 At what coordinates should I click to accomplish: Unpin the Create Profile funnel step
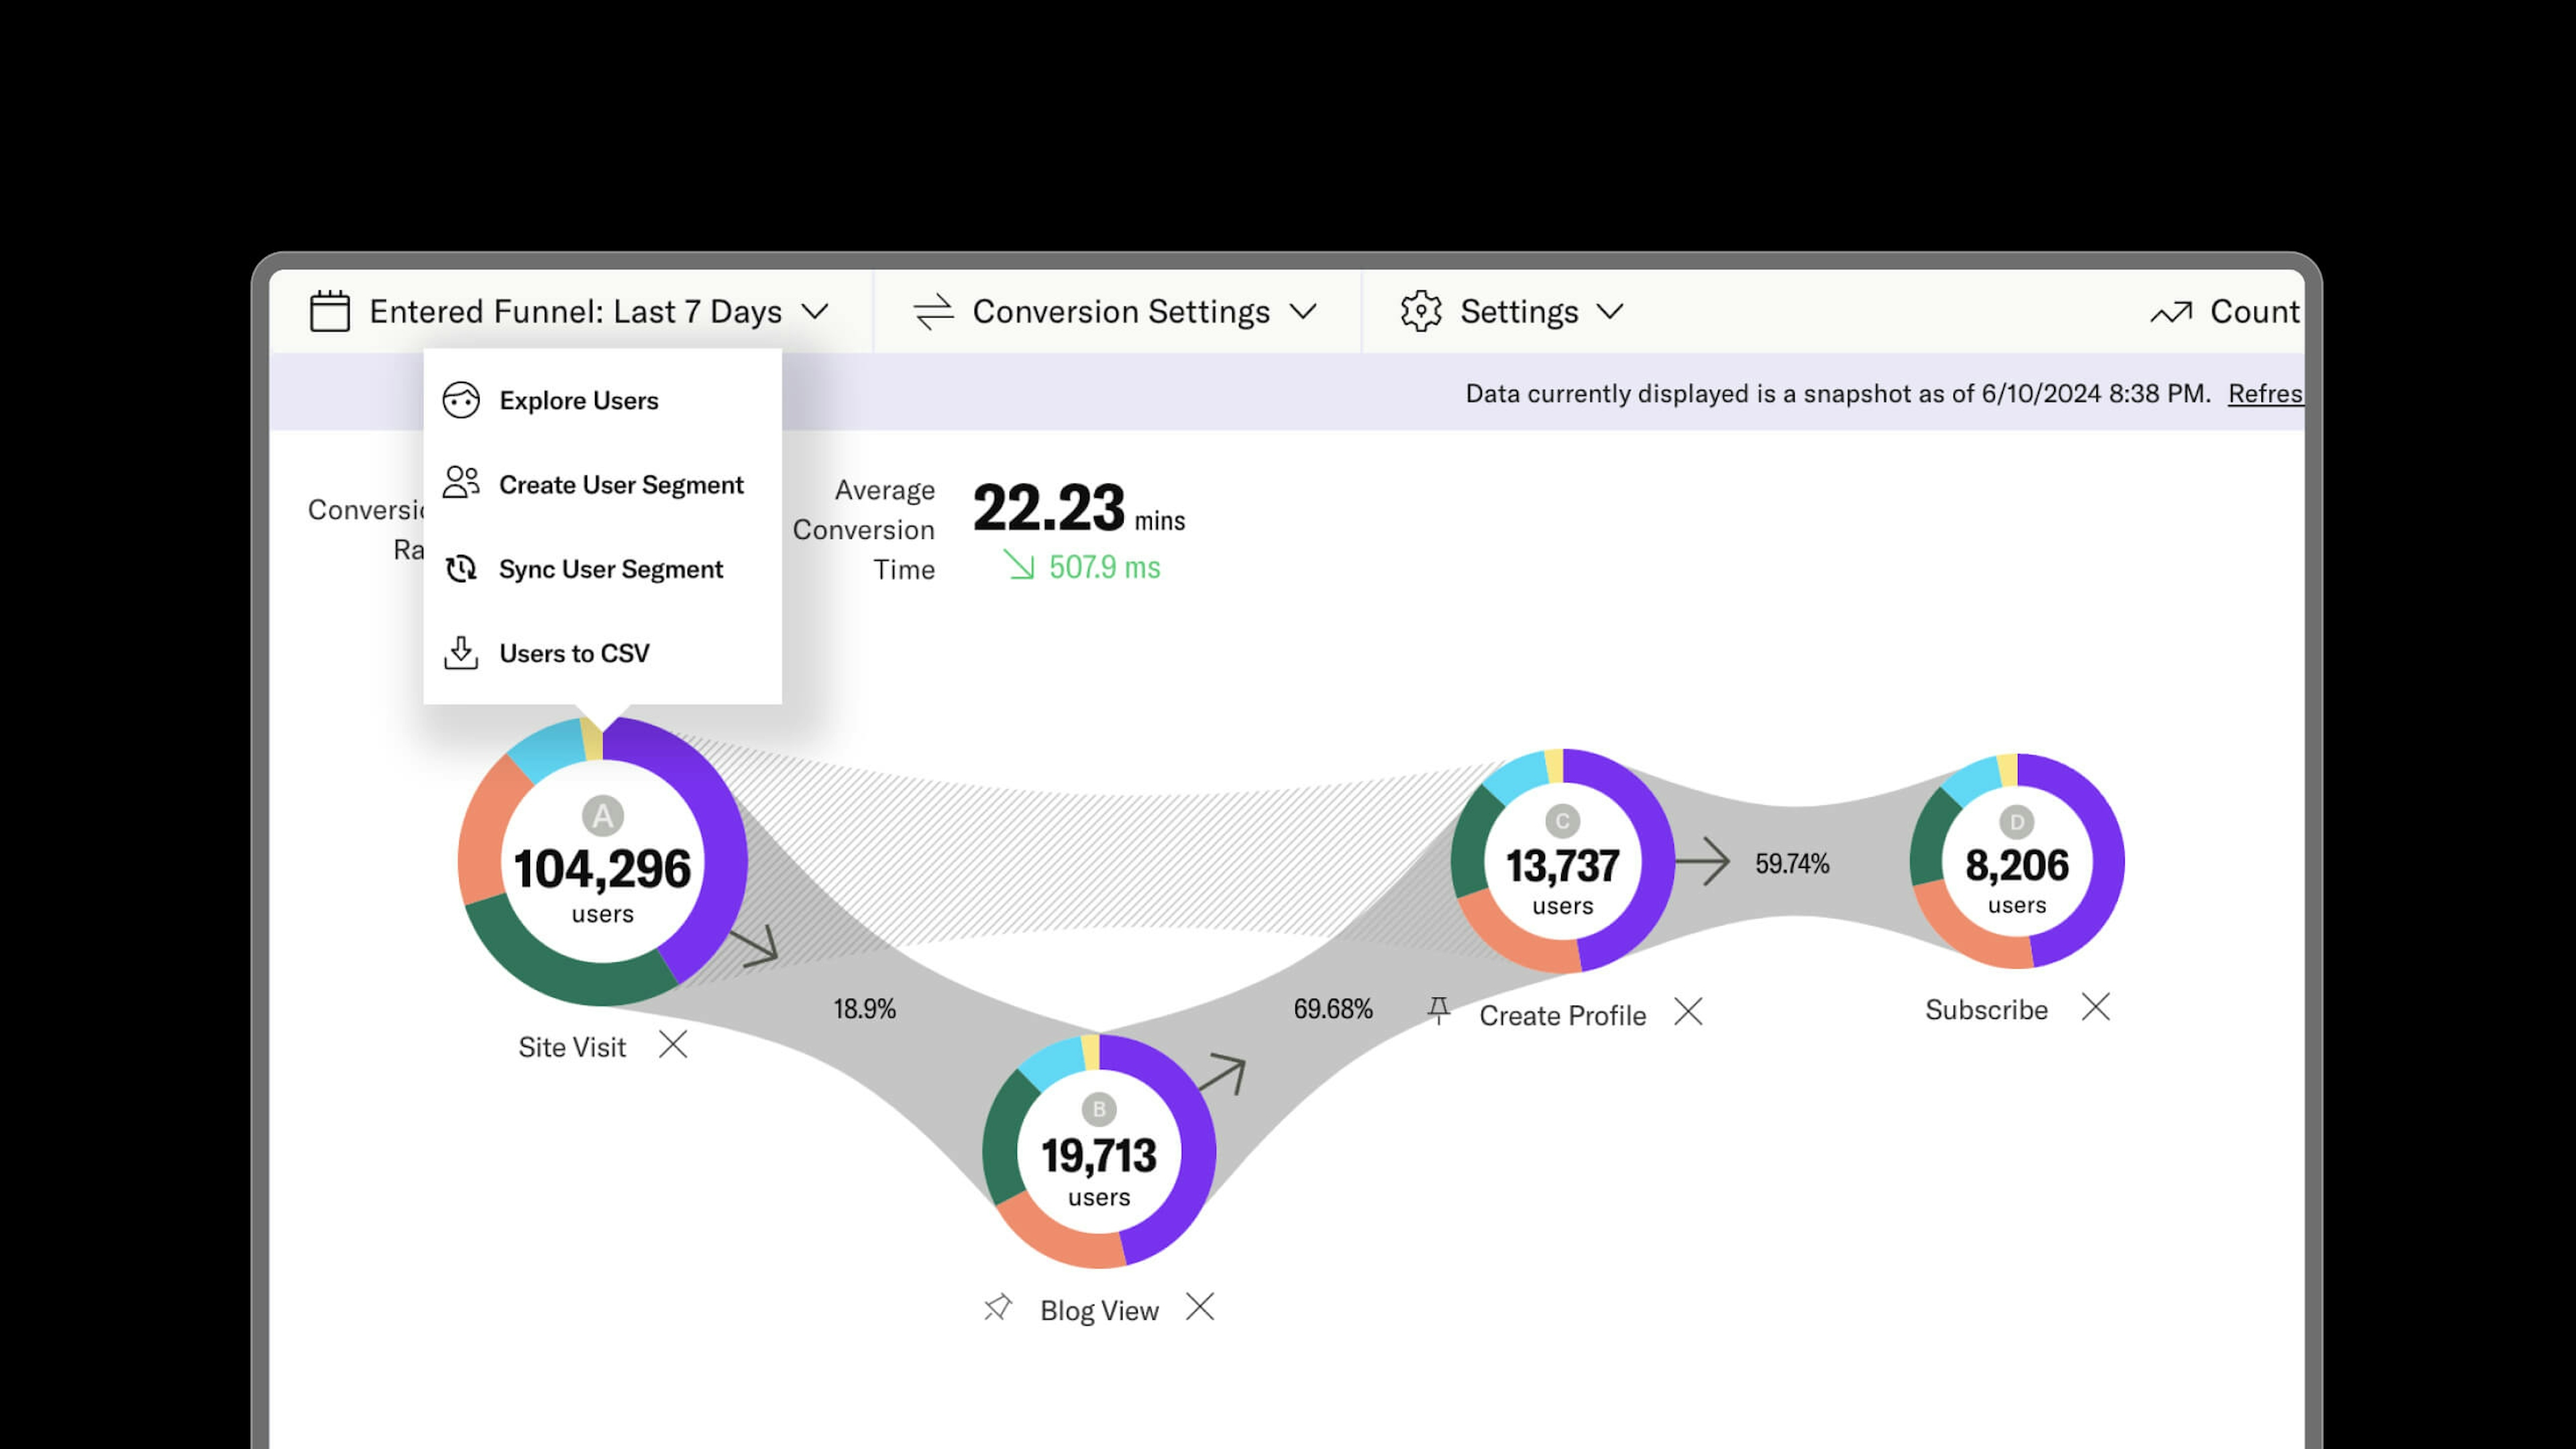[x=1440, y=1010]
